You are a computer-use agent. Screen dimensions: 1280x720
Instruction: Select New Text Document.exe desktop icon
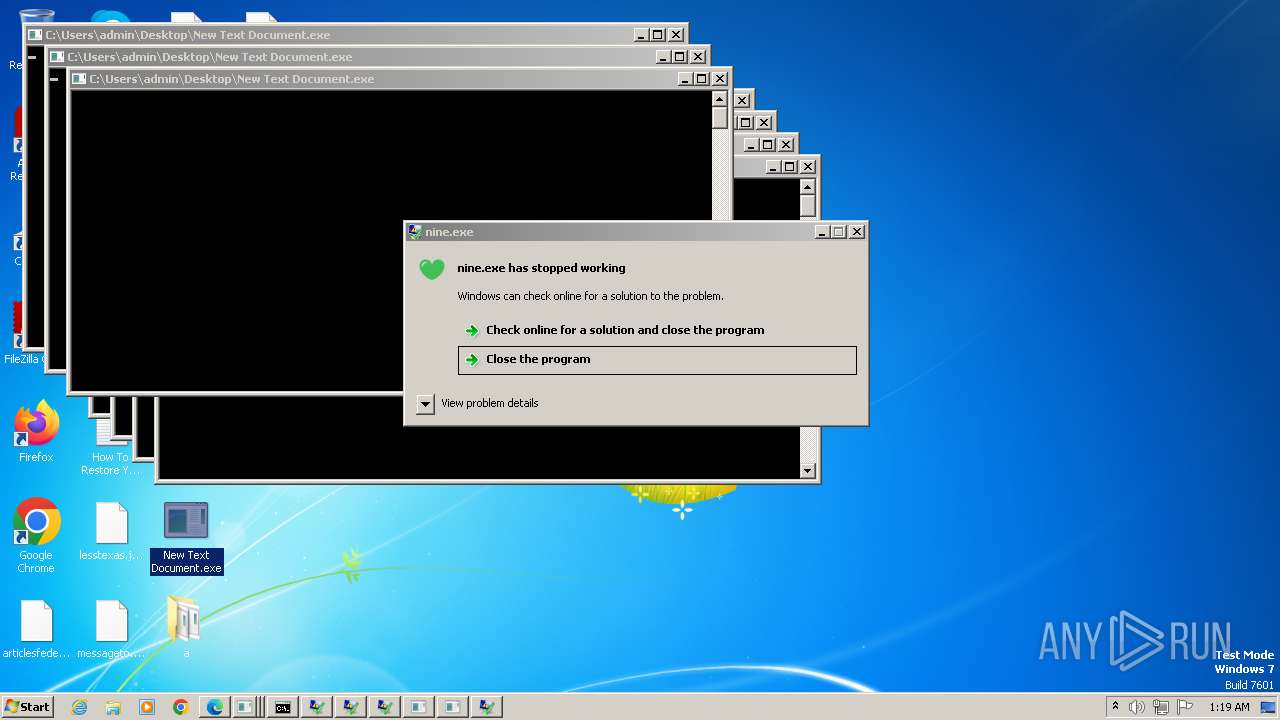186,538
